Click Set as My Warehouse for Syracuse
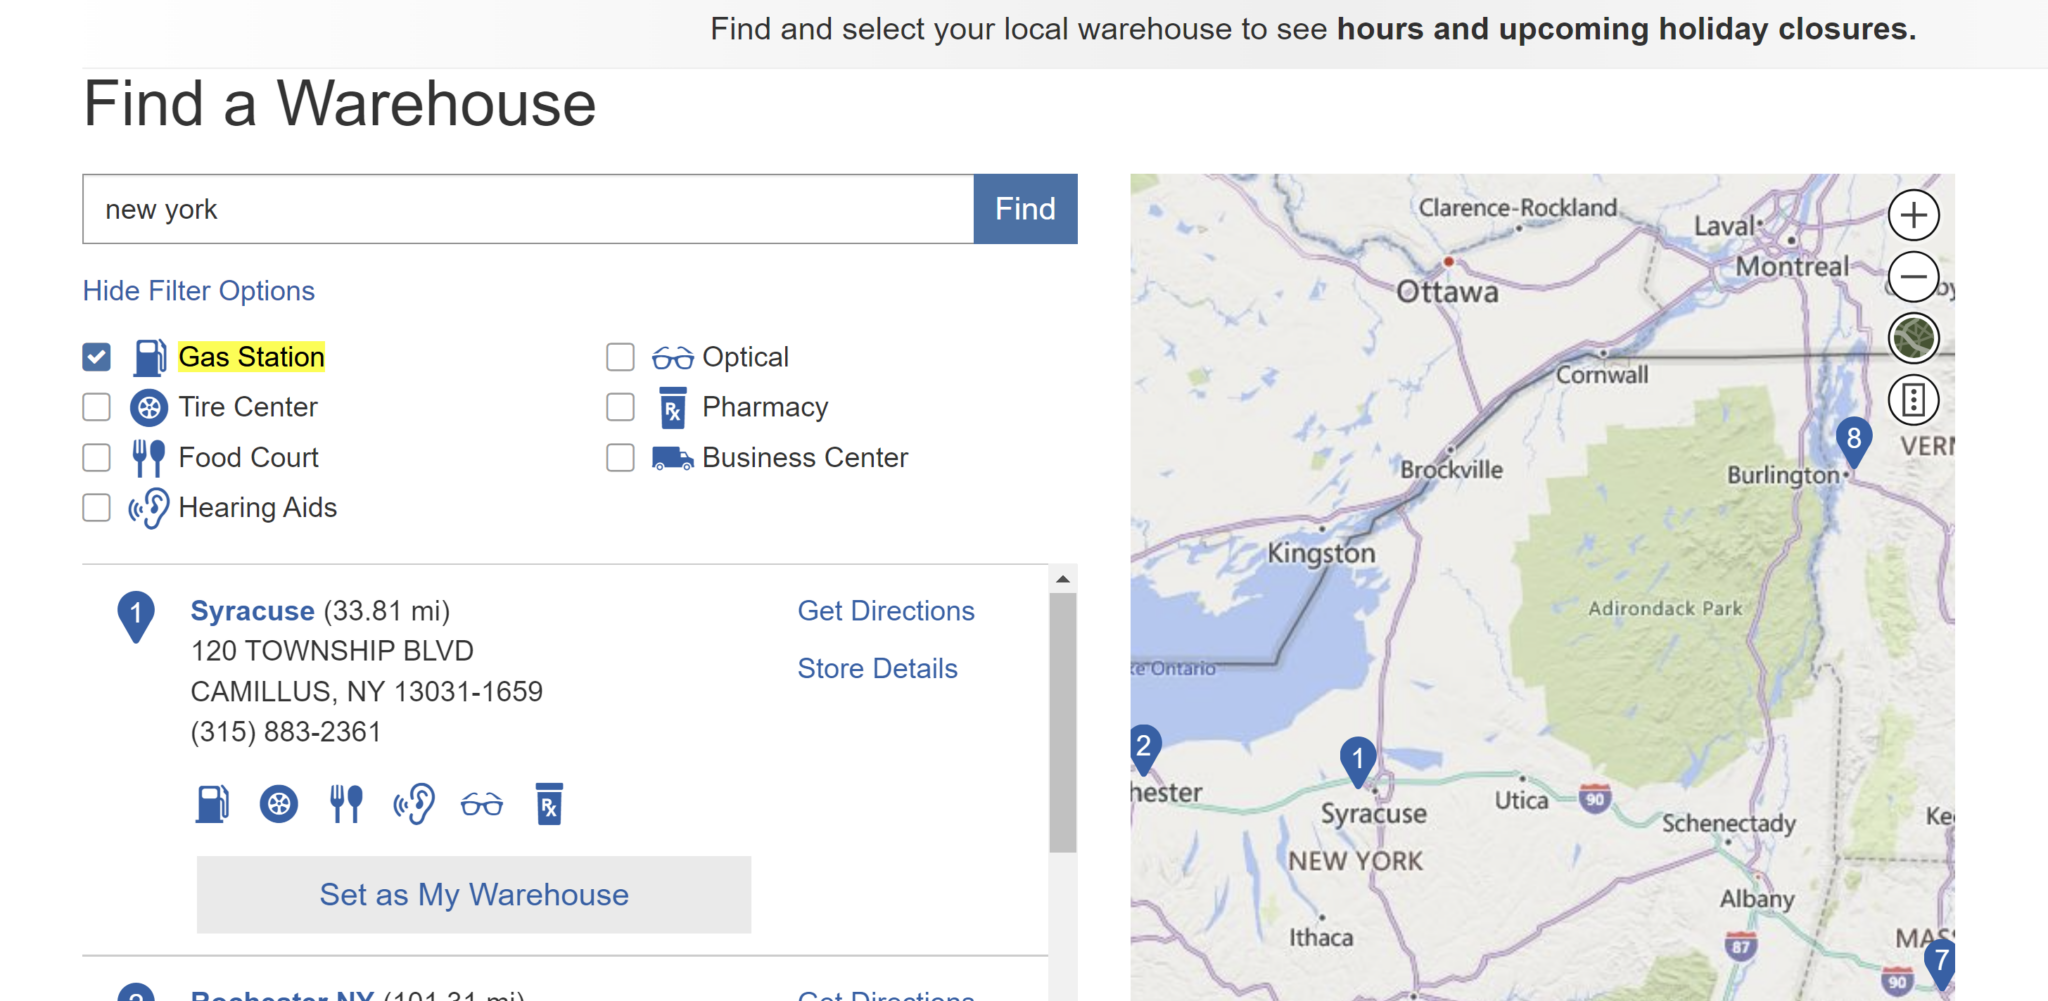2048x1001 pixels. (473, 894)
